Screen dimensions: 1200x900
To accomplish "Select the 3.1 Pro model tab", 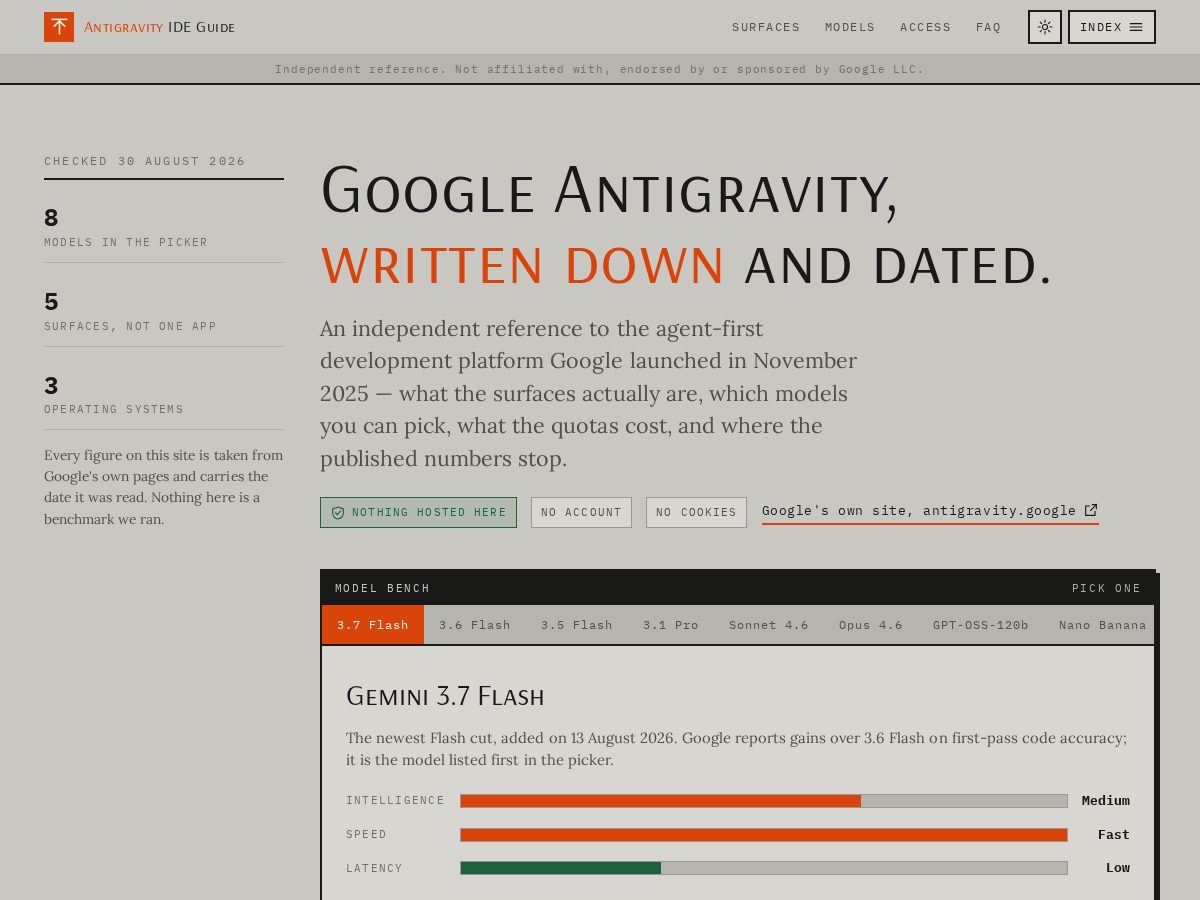I will coord(671,625).
